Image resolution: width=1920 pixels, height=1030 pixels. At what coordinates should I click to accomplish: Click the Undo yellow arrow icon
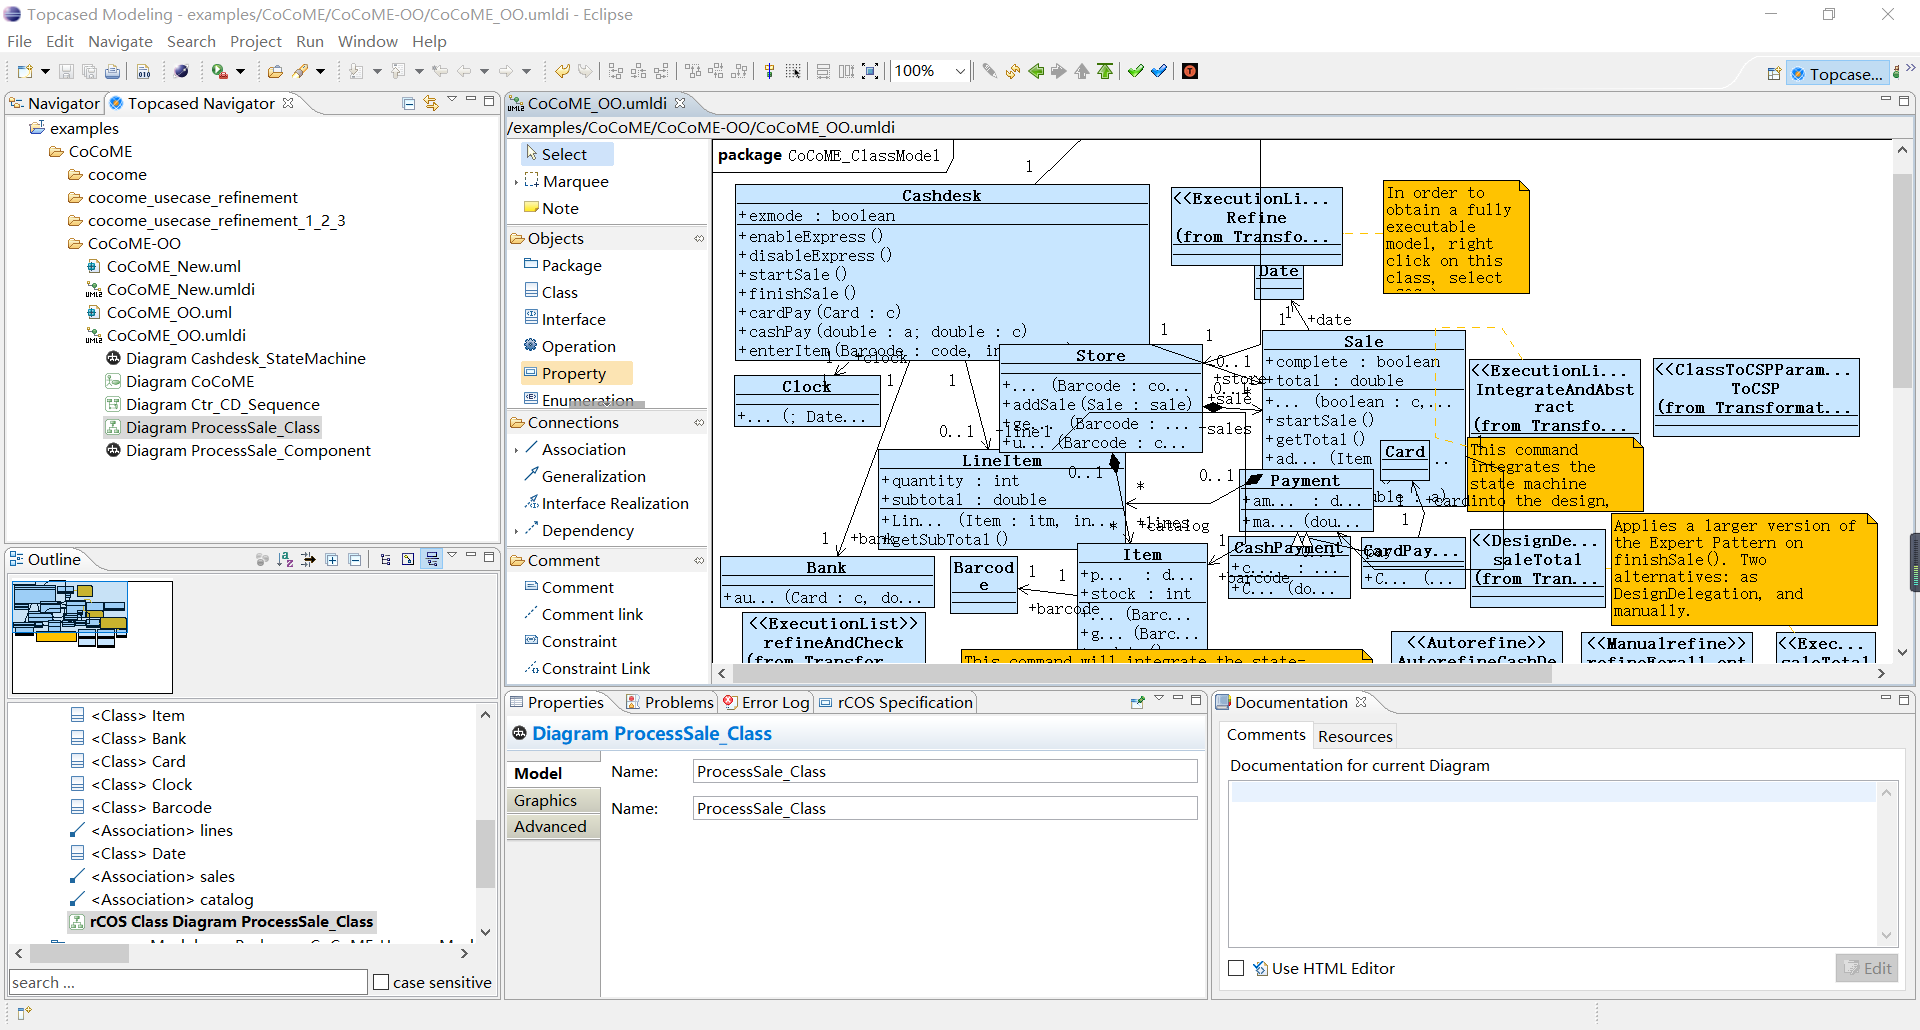click(x=562, y=71)
